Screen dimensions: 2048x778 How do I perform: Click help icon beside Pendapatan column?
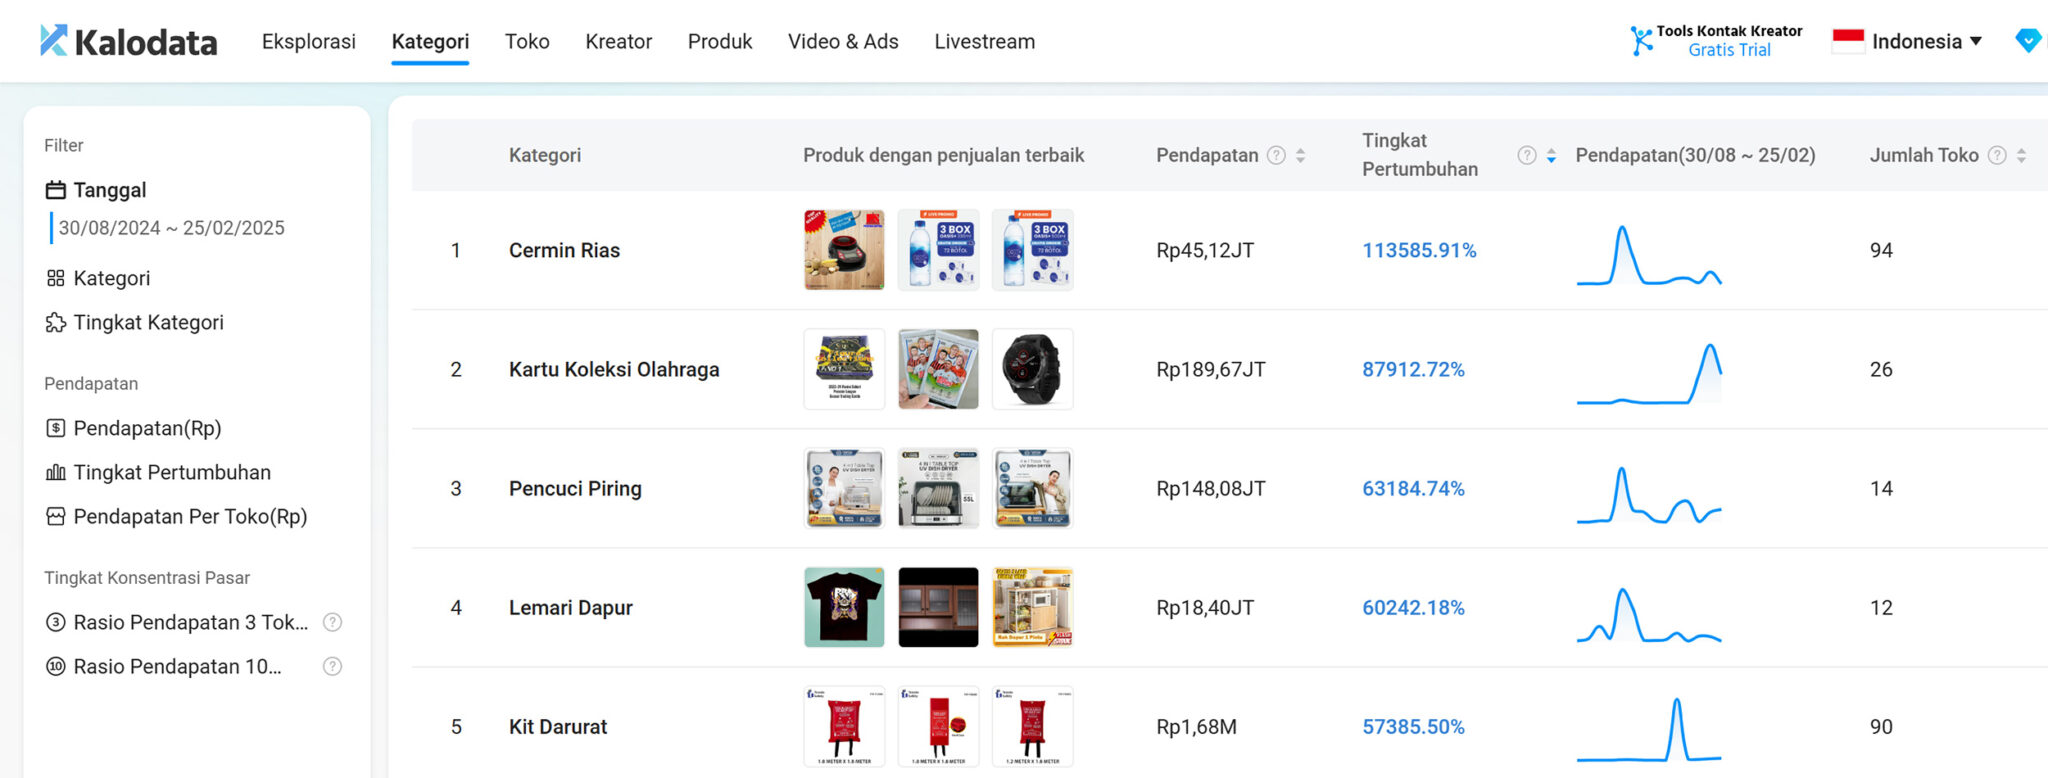[x=1276, y=155]
